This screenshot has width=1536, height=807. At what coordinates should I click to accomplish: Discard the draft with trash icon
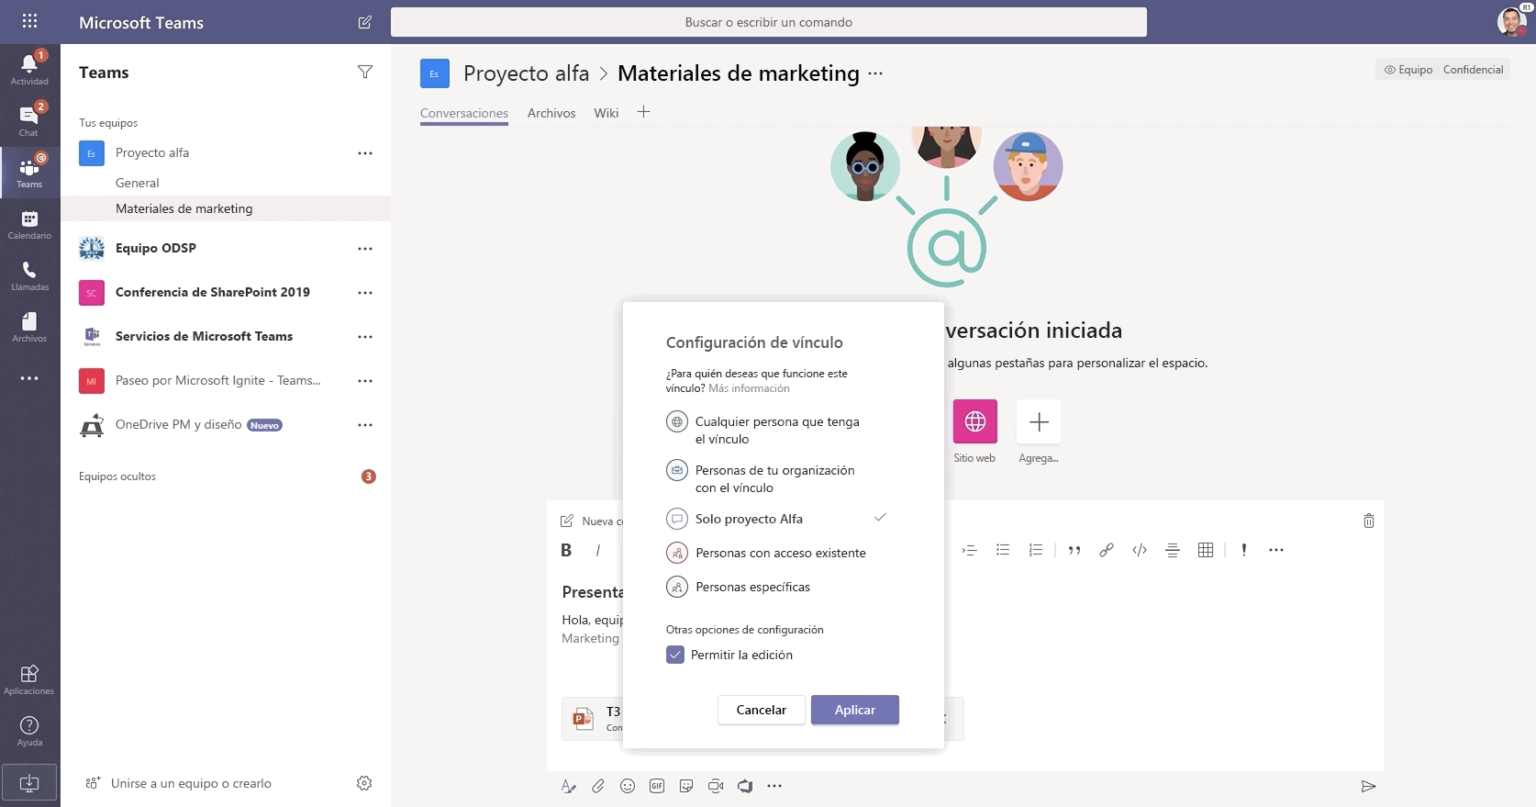coord(1368,520)
